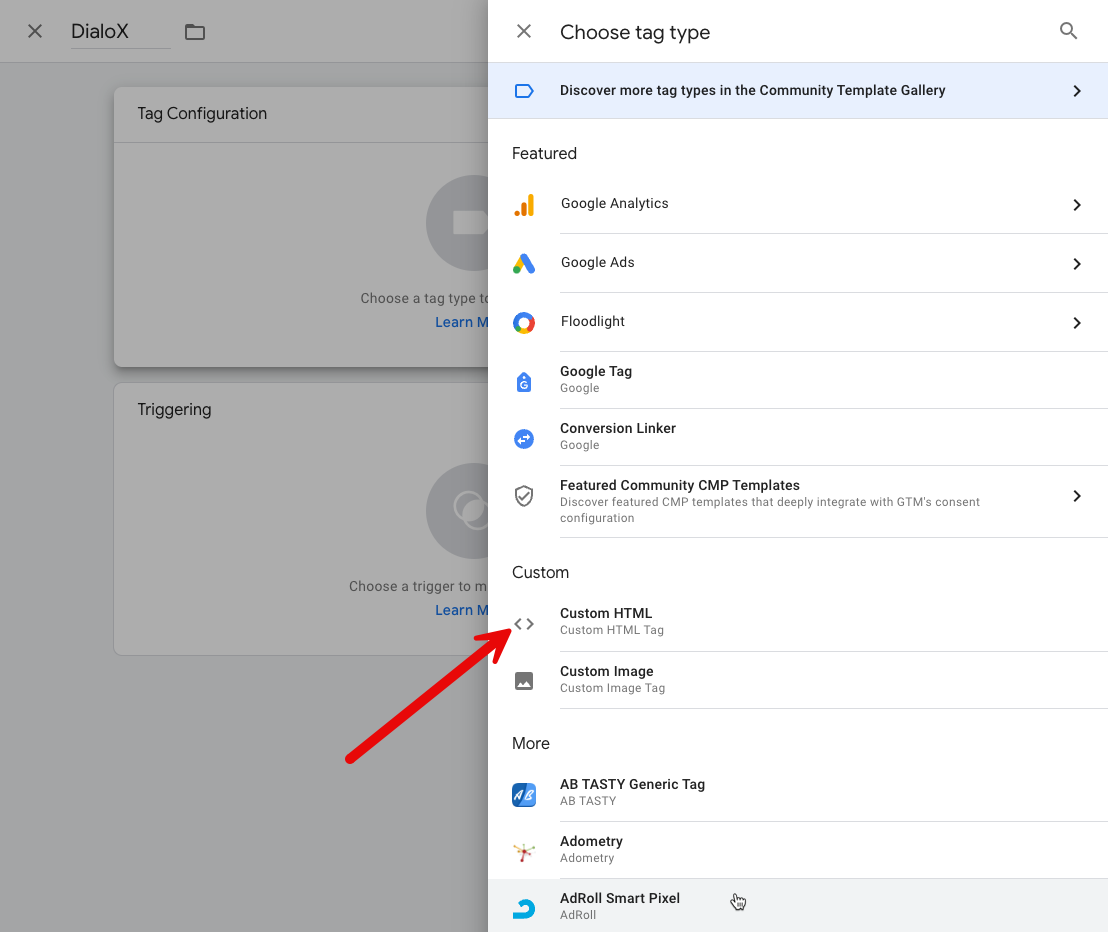This screenshot has width=1108, height=932.
Task: Click the Google Analytics bar chart icon
Action: pos(524,205)
